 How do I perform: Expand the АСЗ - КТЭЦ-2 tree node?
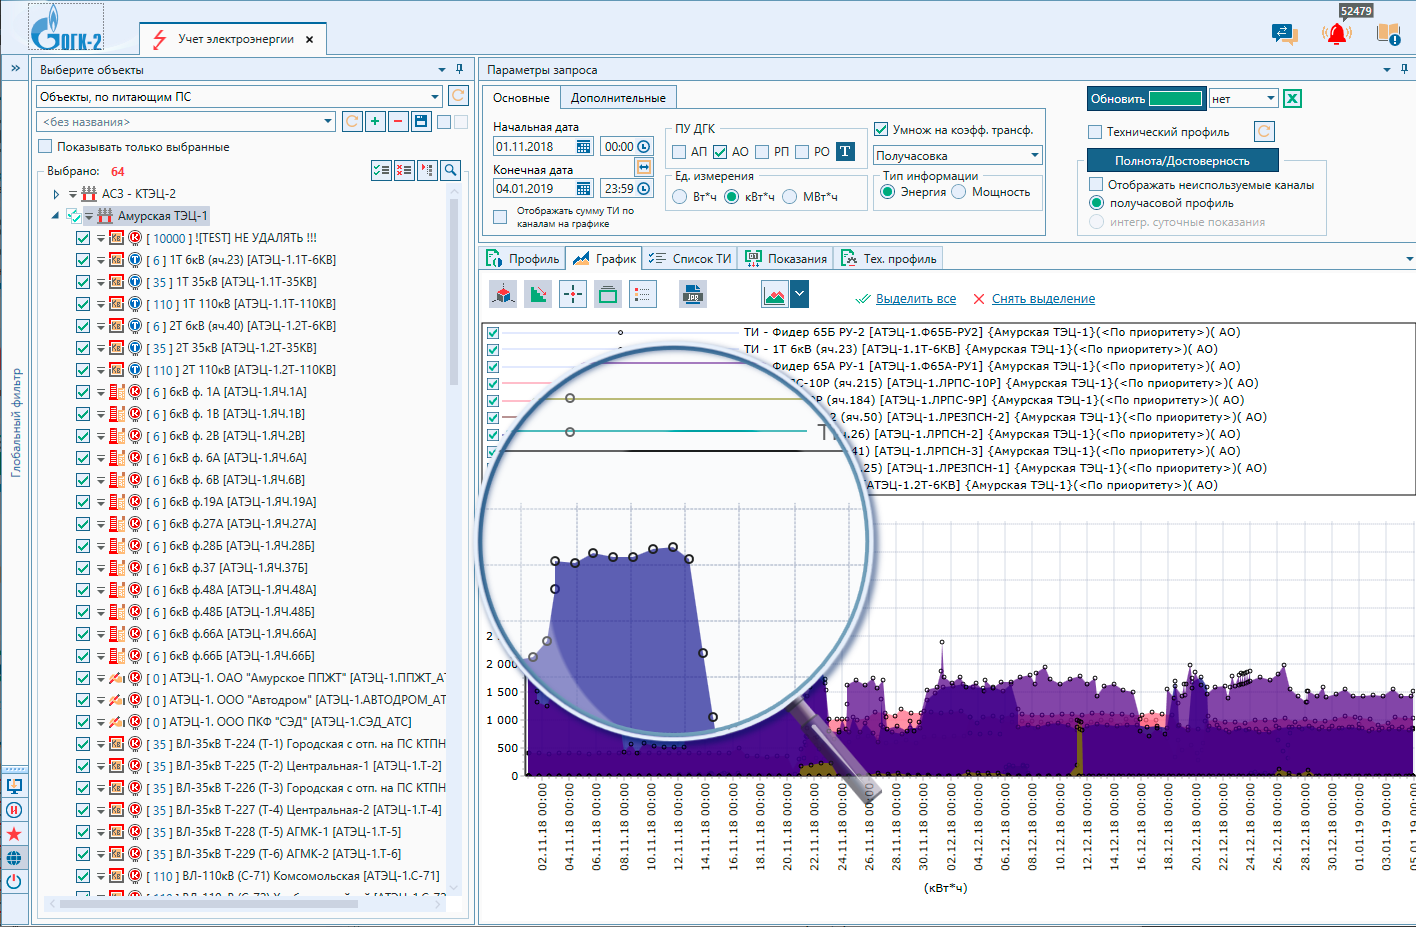click(56, 194)
